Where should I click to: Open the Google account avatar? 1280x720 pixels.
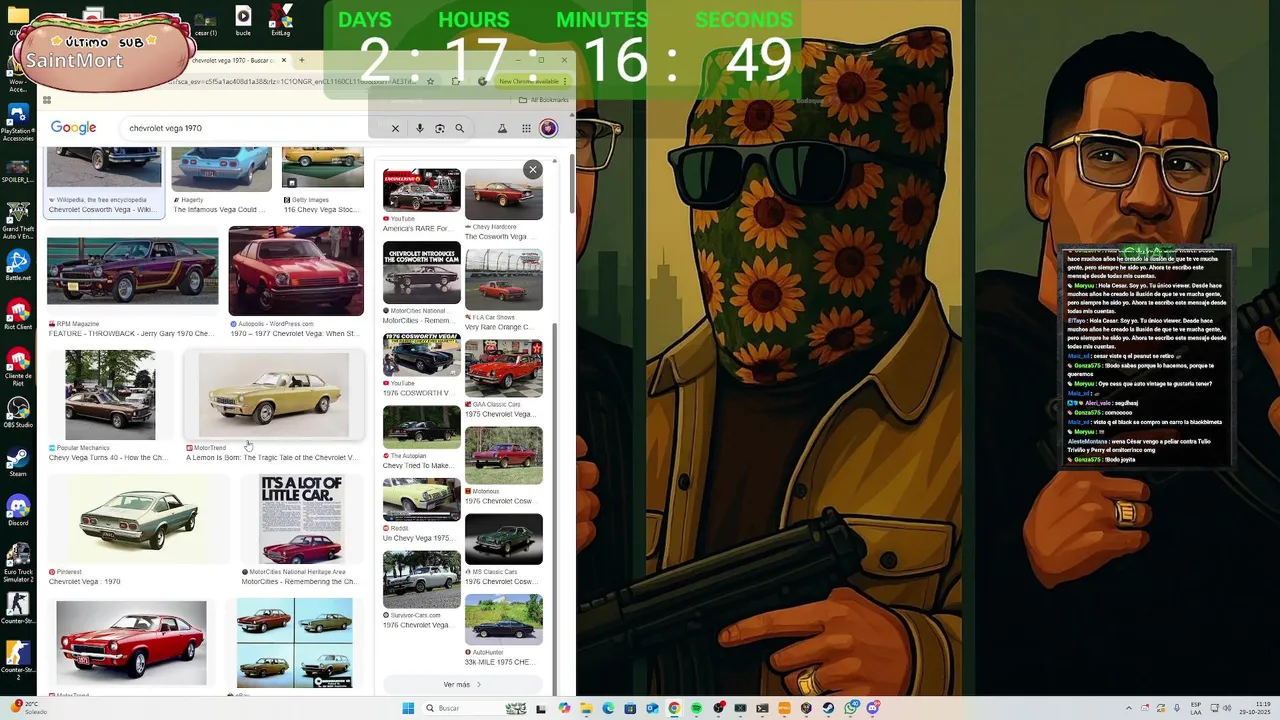click(x=548, y=128)
